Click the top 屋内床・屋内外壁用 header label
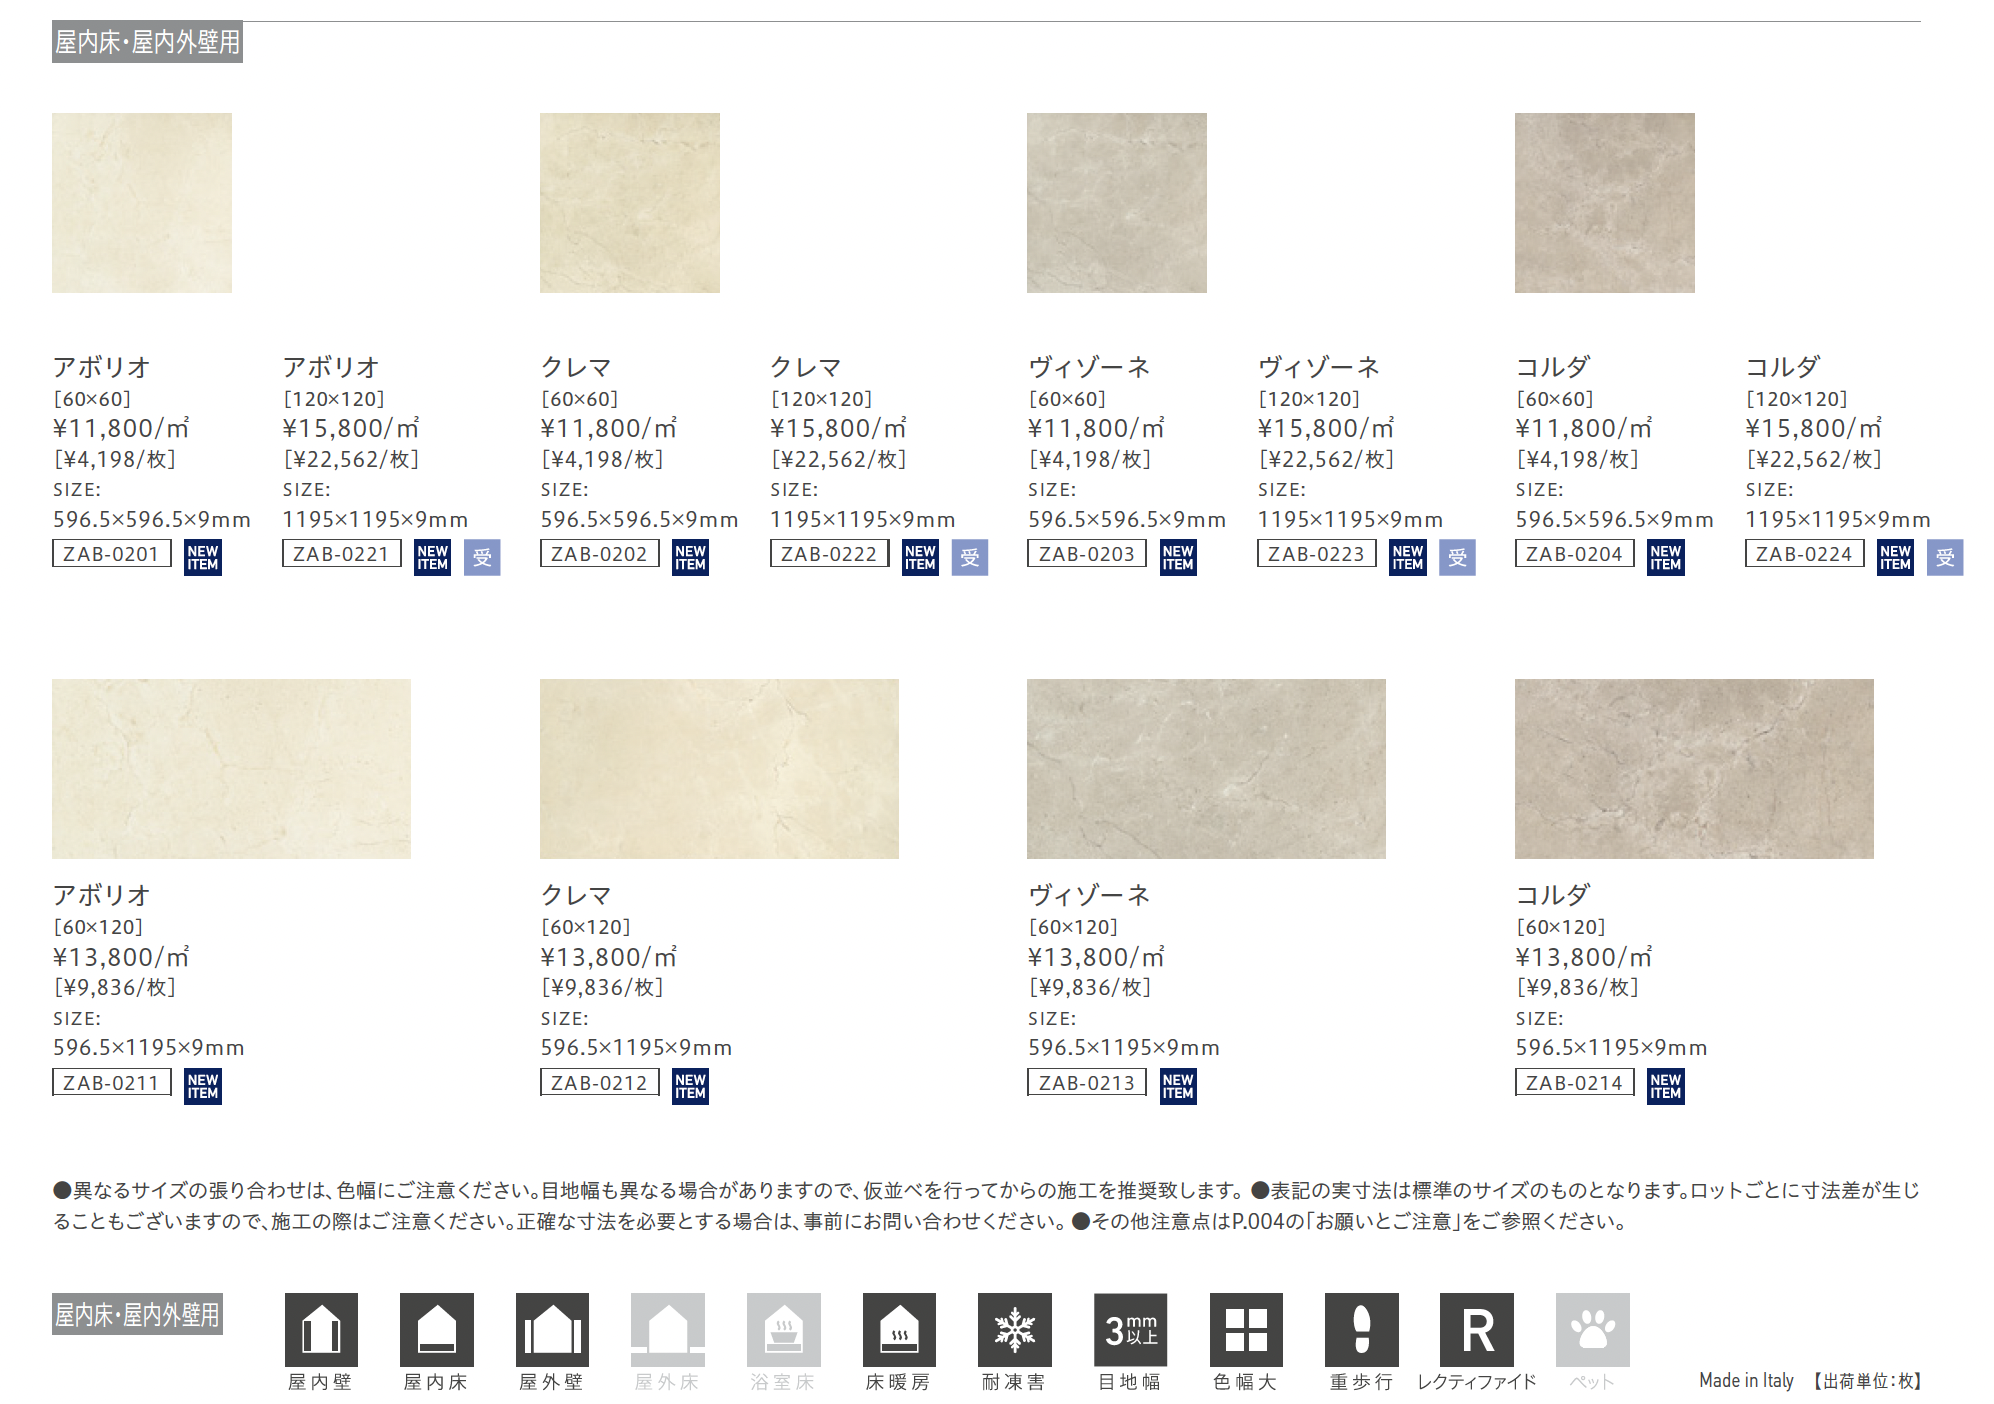Screen dimensions: 1994x1404 point(147,42)
